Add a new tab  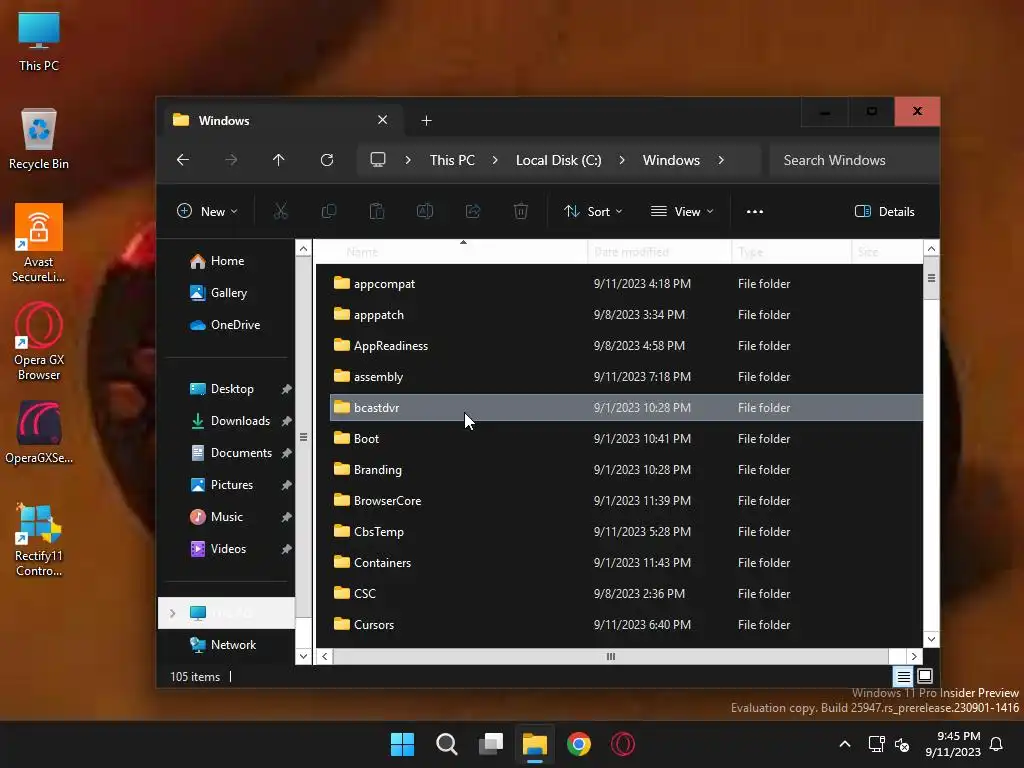(426, 120)
